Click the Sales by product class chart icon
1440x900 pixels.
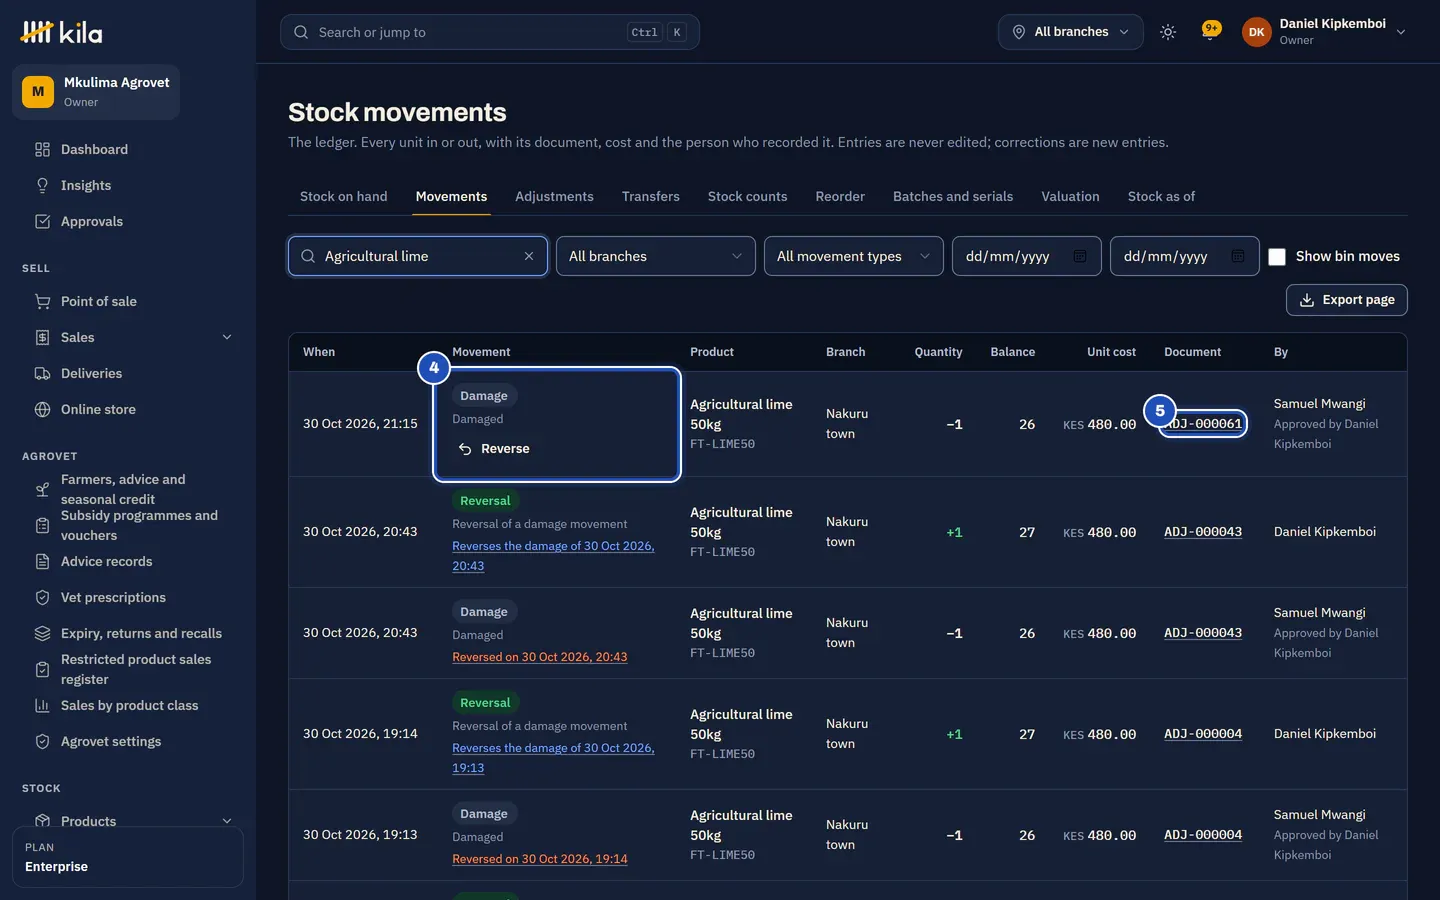(x=42, y=705)
